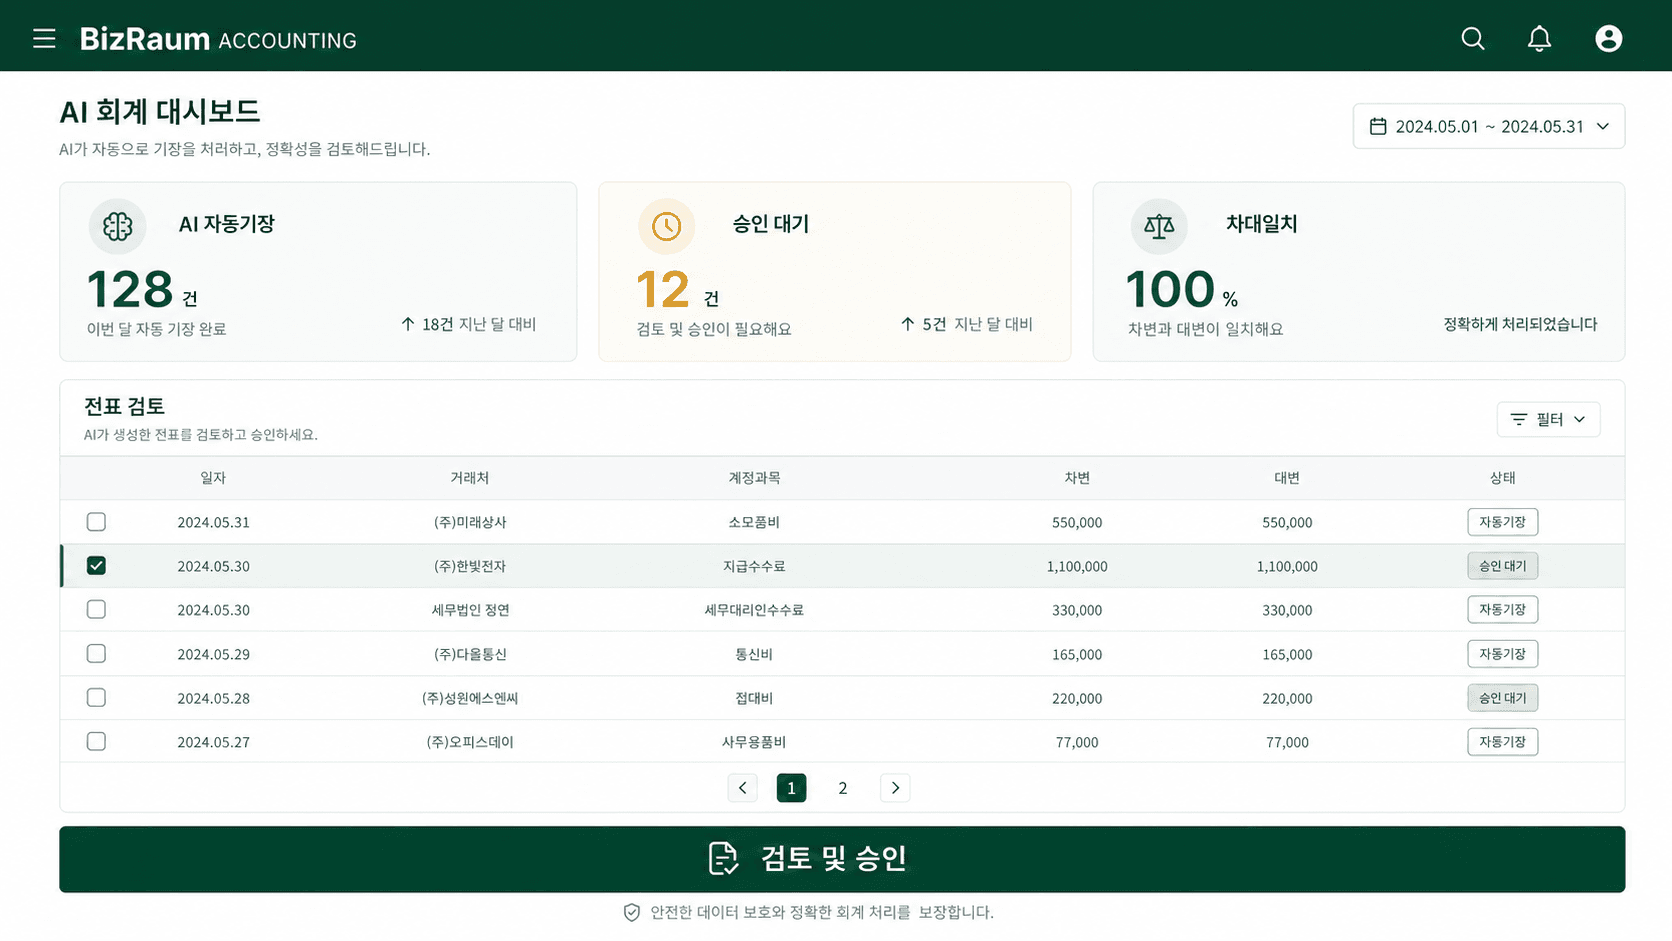
Task: Click the 소모품비 account cell
Action: coord(754,522)
